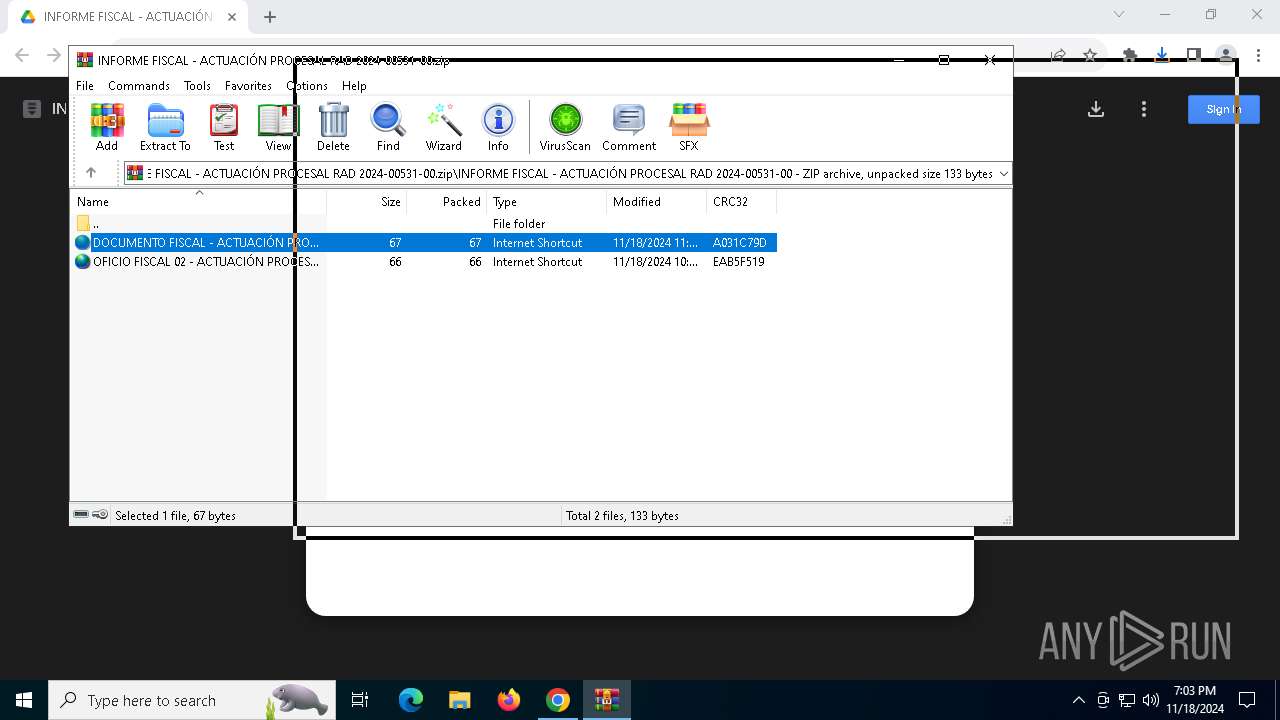Open the Extract To tool
This screenshot has width=1280, height=720.
[165, 127]
